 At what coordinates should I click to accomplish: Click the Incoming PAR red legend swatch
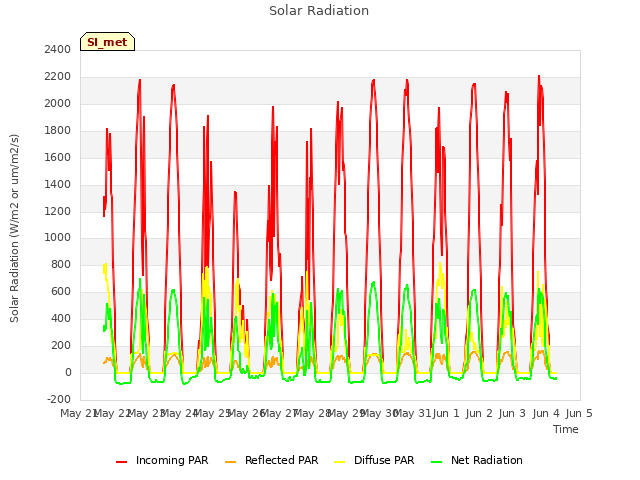[121, 462]
